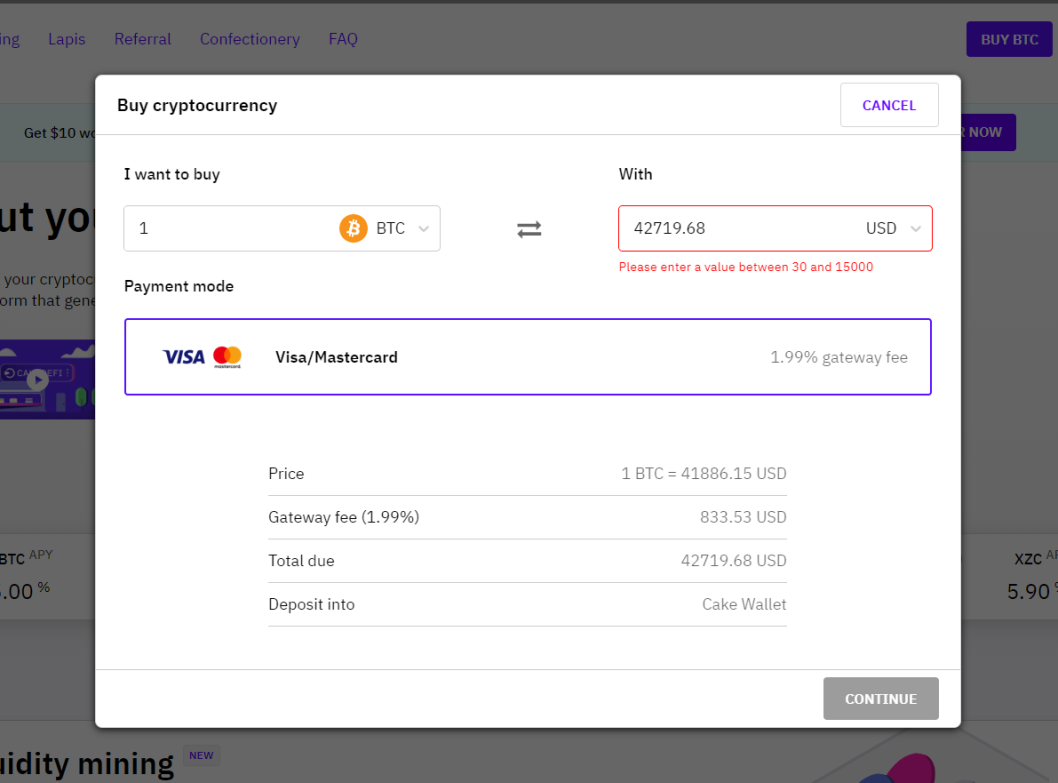The image size is (1058, 783).
Task: Go to the Referral page
Action: (142, 39)
